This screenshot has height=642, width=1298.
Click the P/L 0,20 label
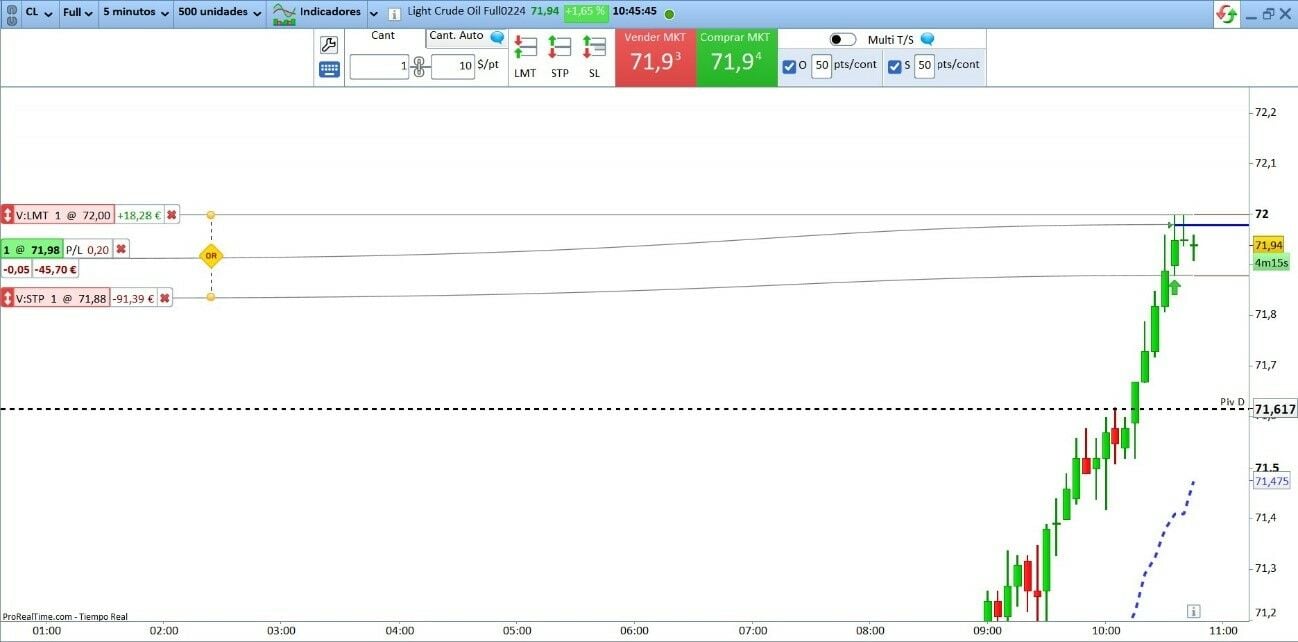[88, 249]
